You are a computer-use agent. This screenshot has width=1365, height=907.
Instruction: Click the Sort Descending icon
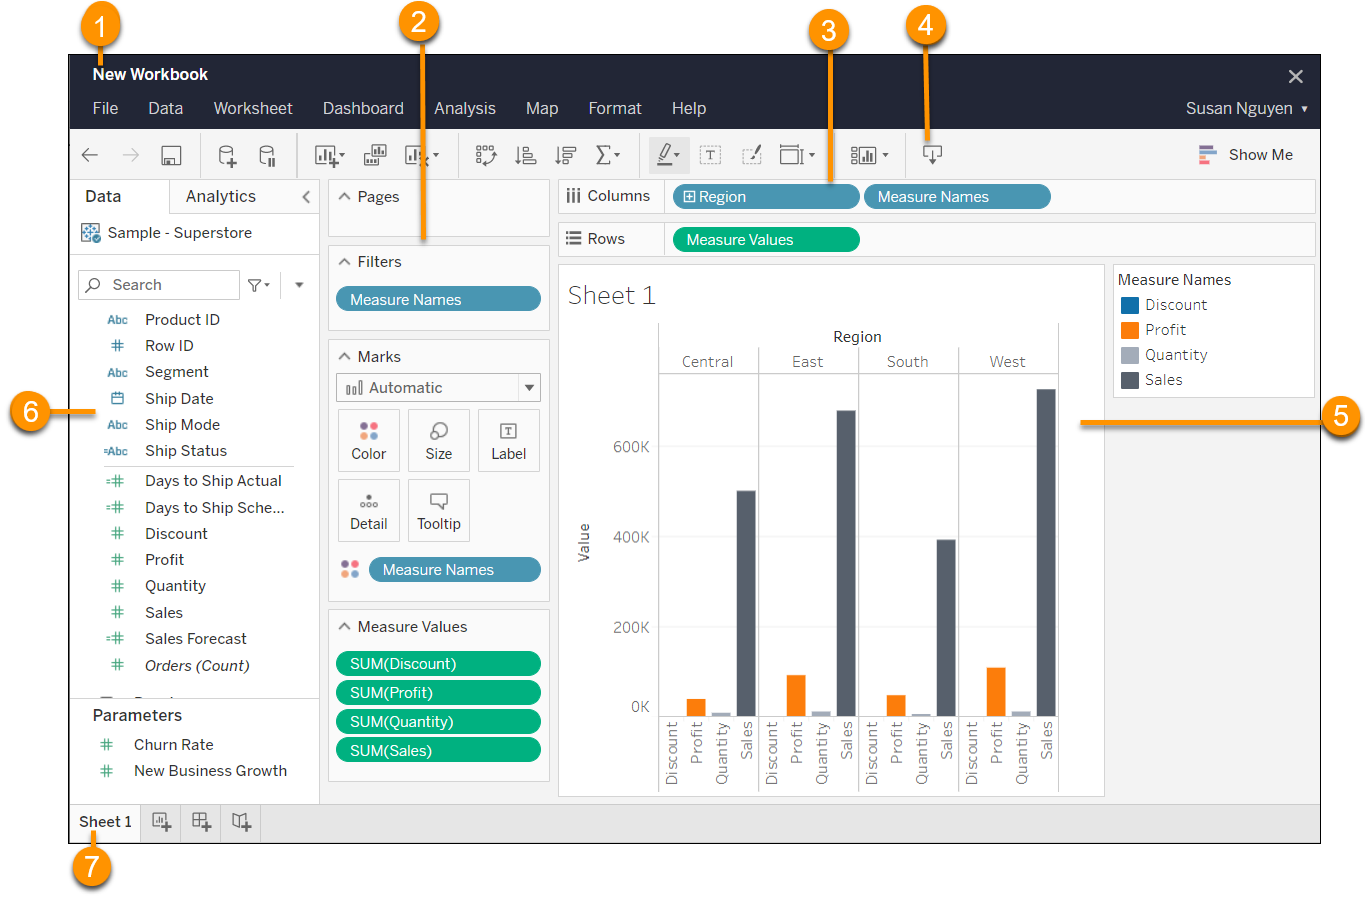(x=566, y=155)
